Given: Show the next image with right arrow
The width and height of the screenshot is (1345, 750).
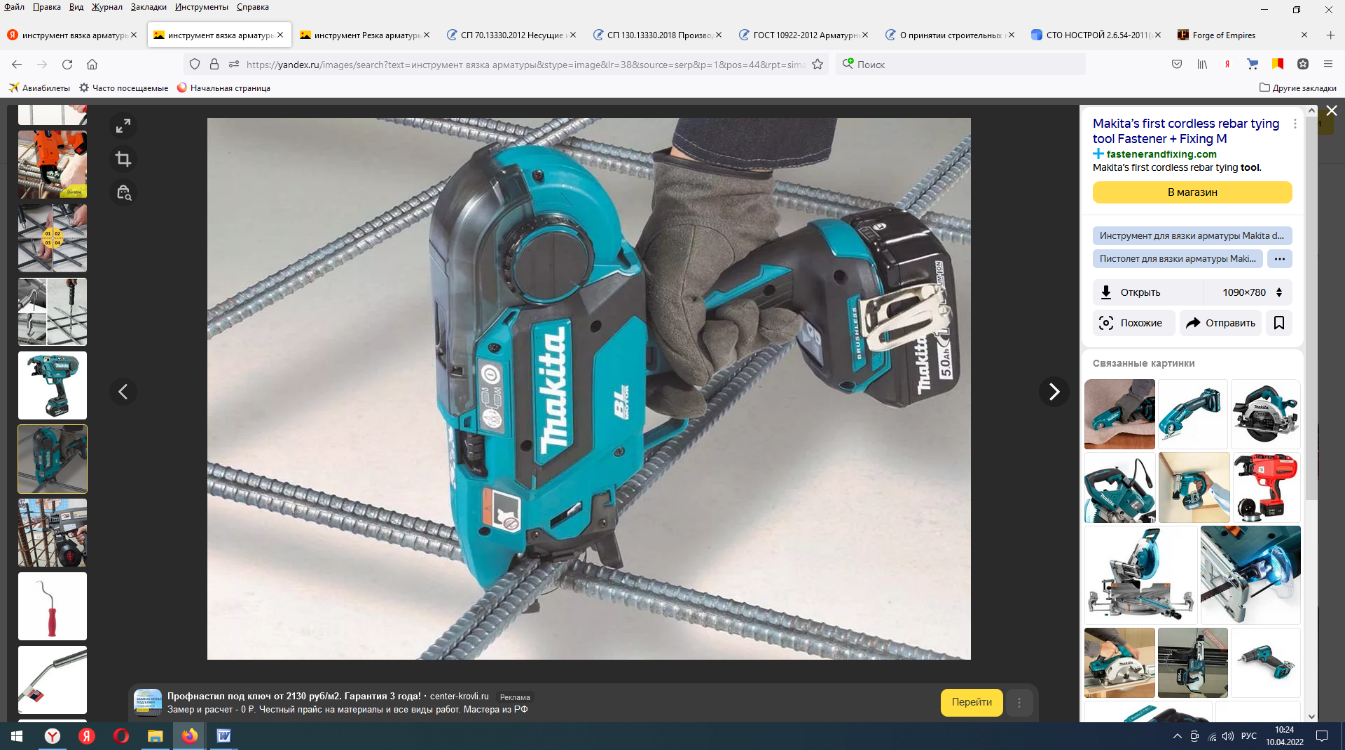Looking at the screenshot, I should pos(1053,391).
